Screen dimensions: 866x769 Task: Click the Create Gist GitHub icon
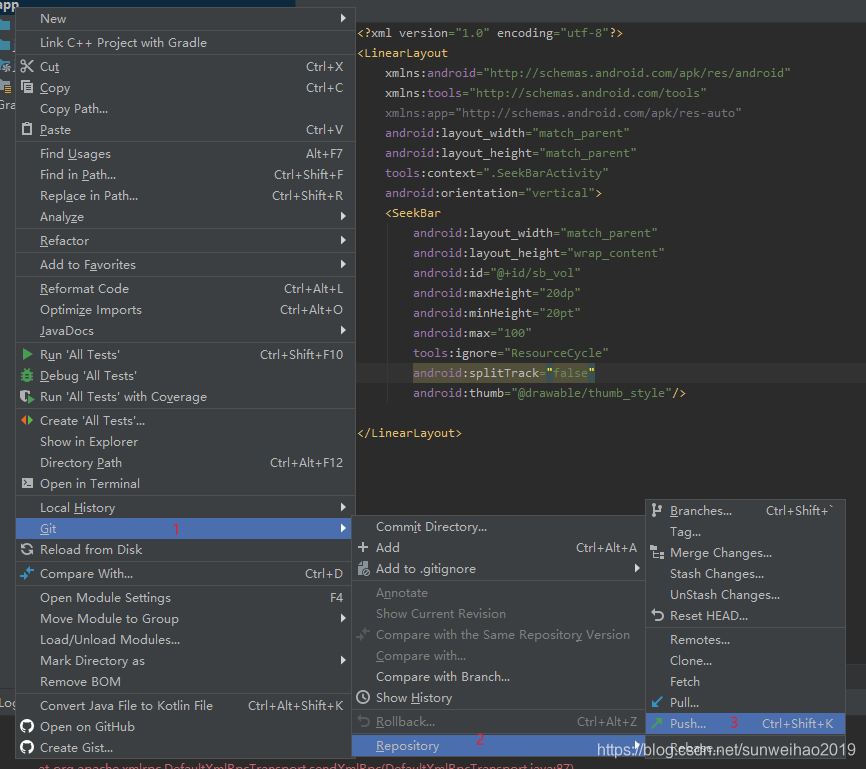pyautogui.click(x=27, y=747)
